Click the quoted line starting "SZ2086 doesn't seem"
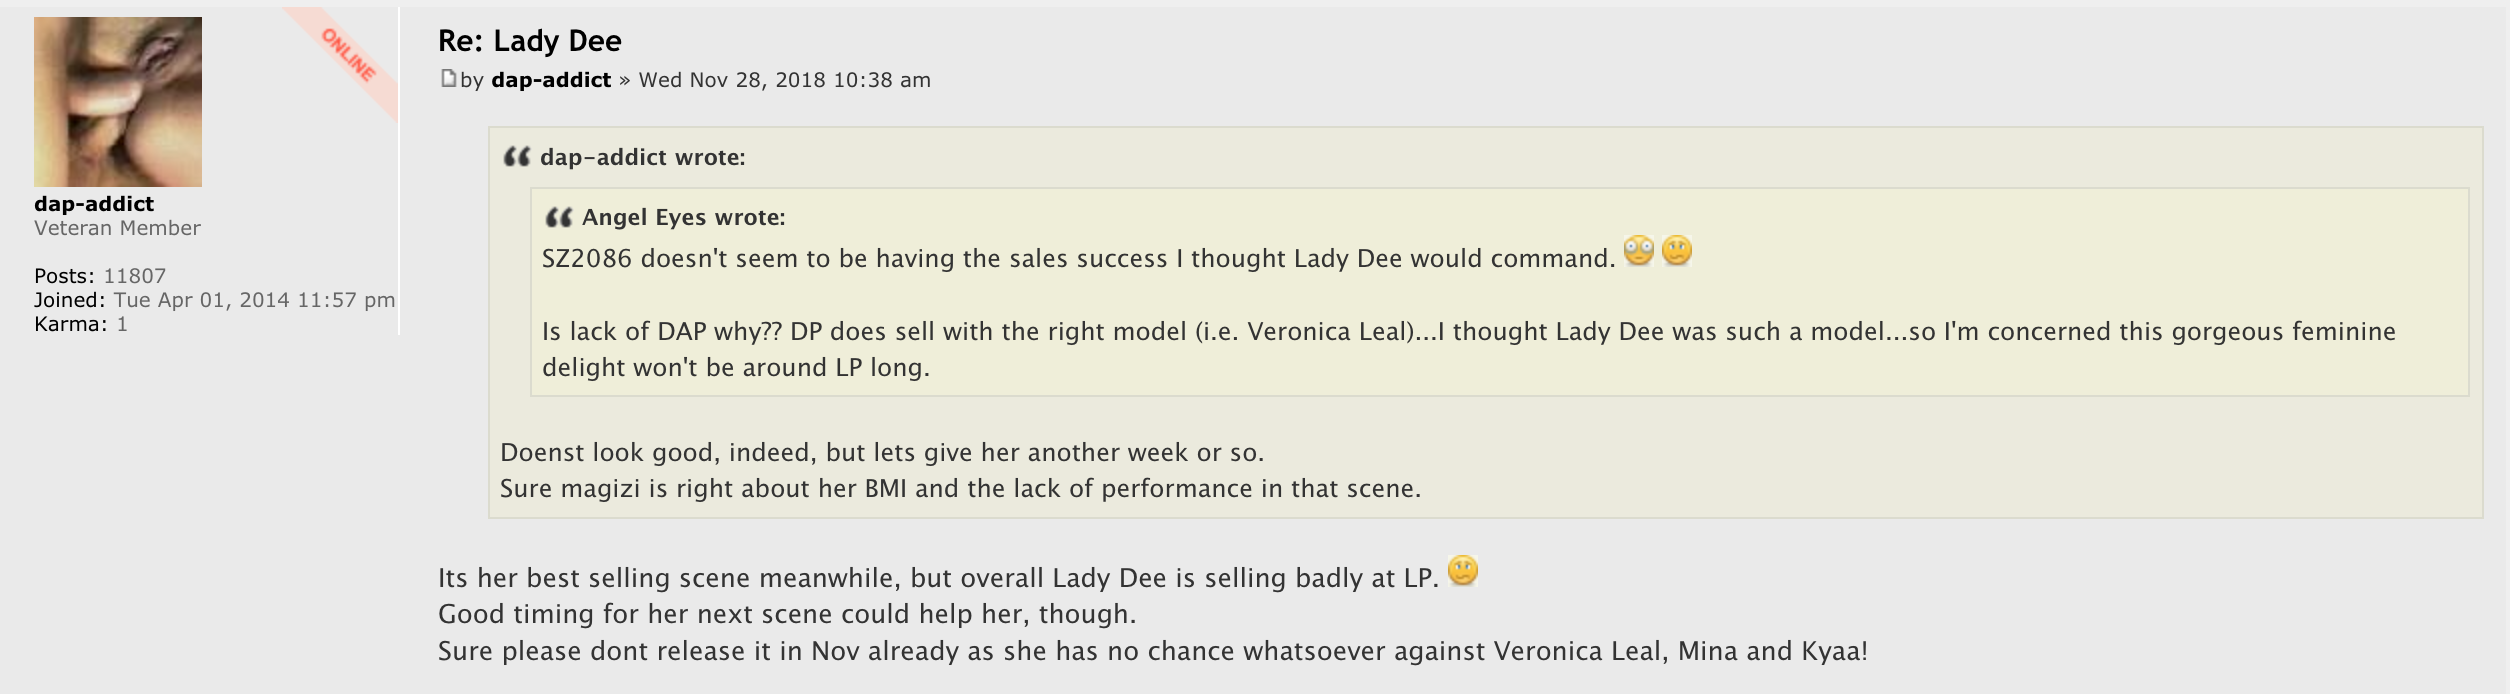2510x694 pixels. (x=1078, y=259)
